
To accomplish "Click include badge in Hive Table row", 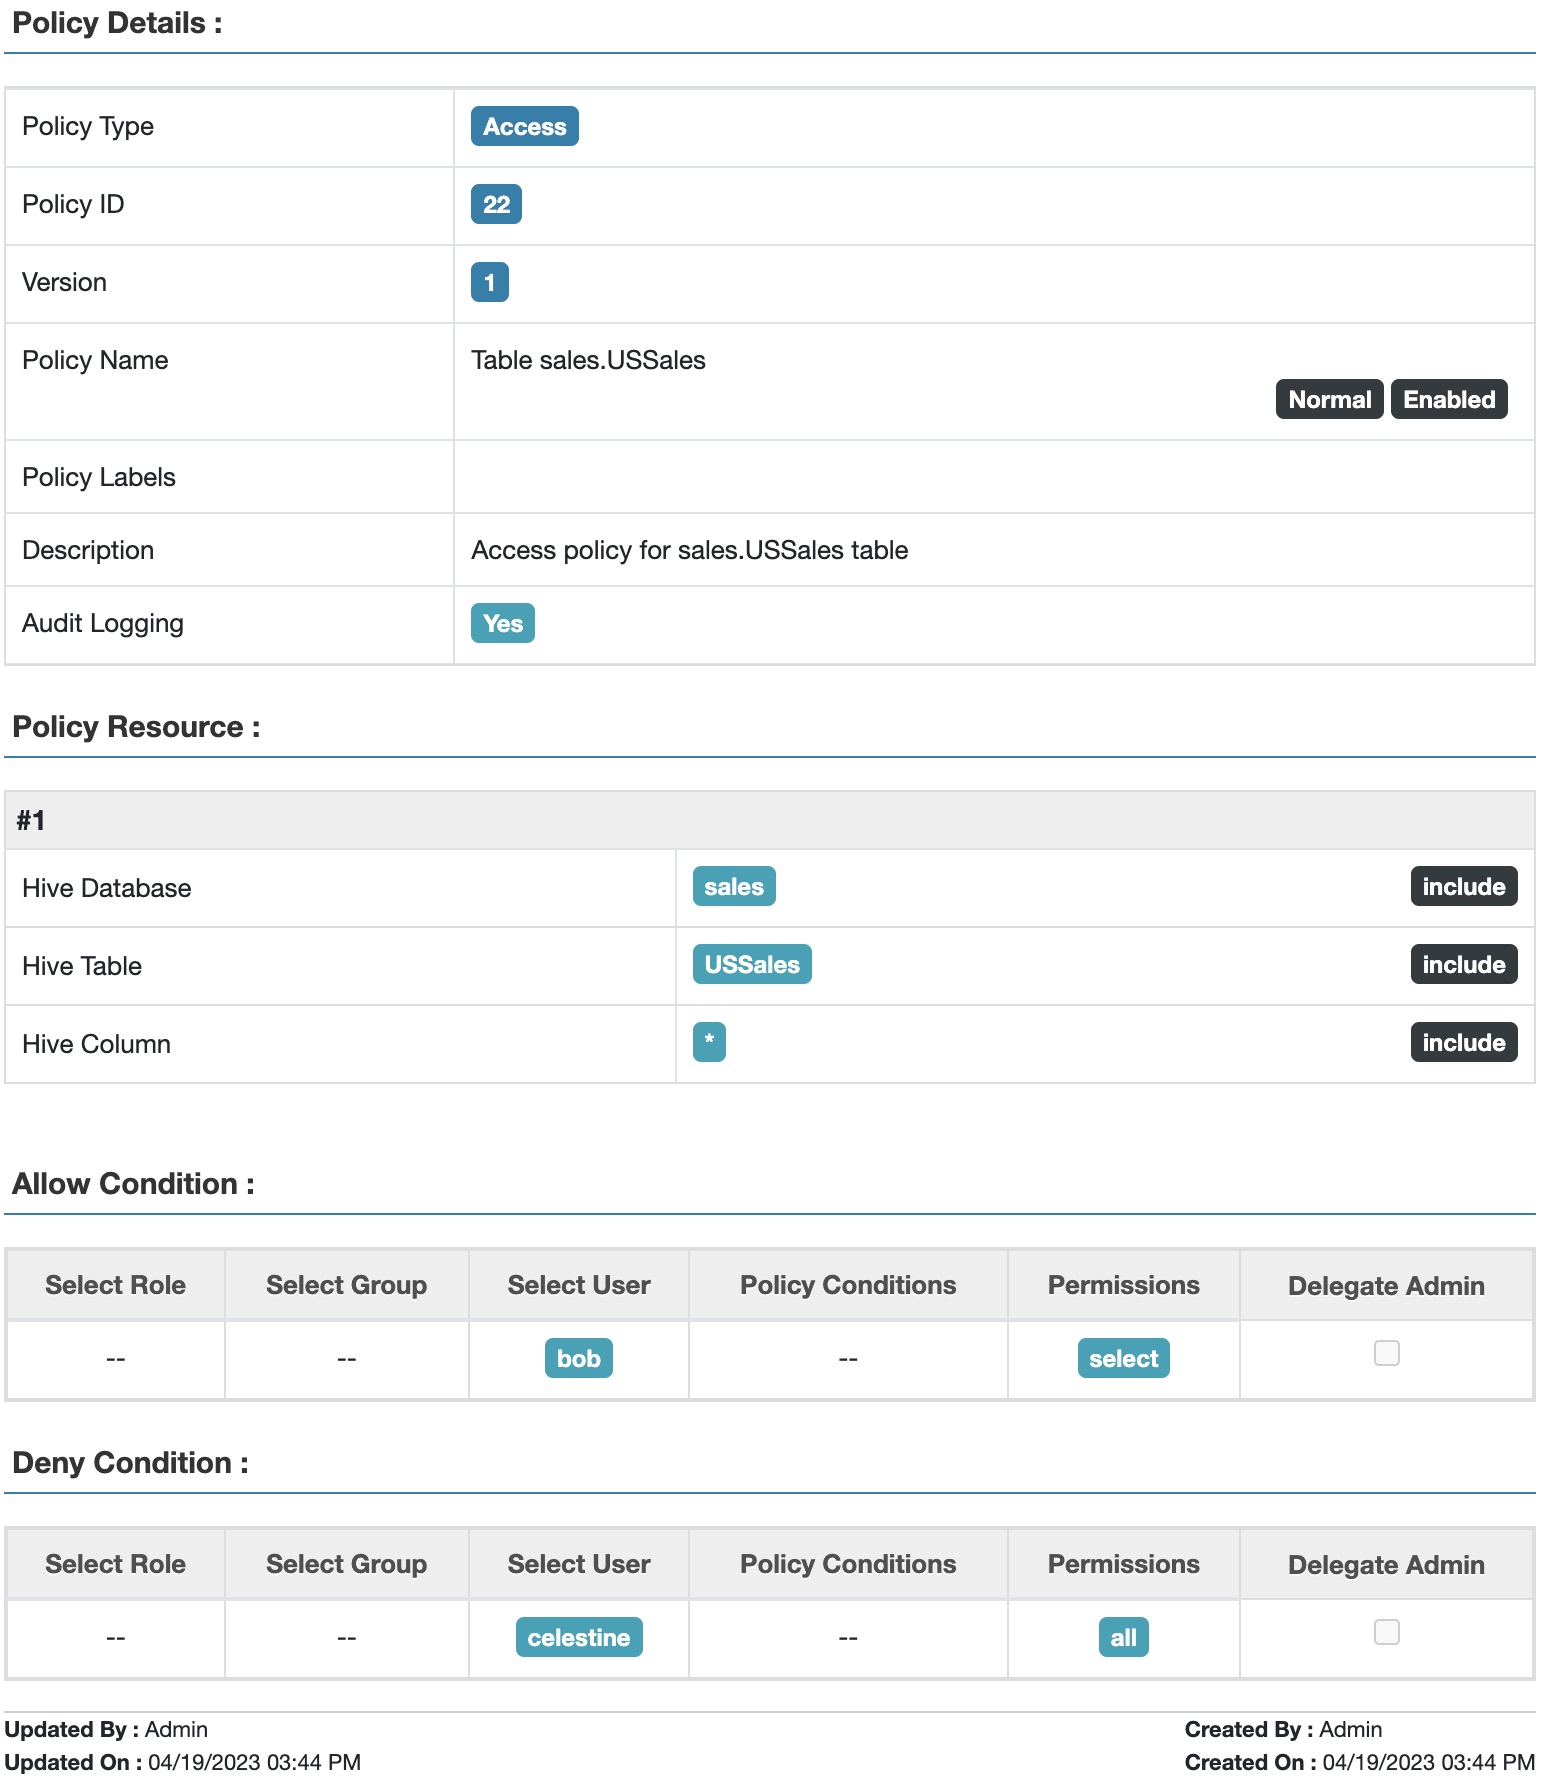I will point(1463,965).
